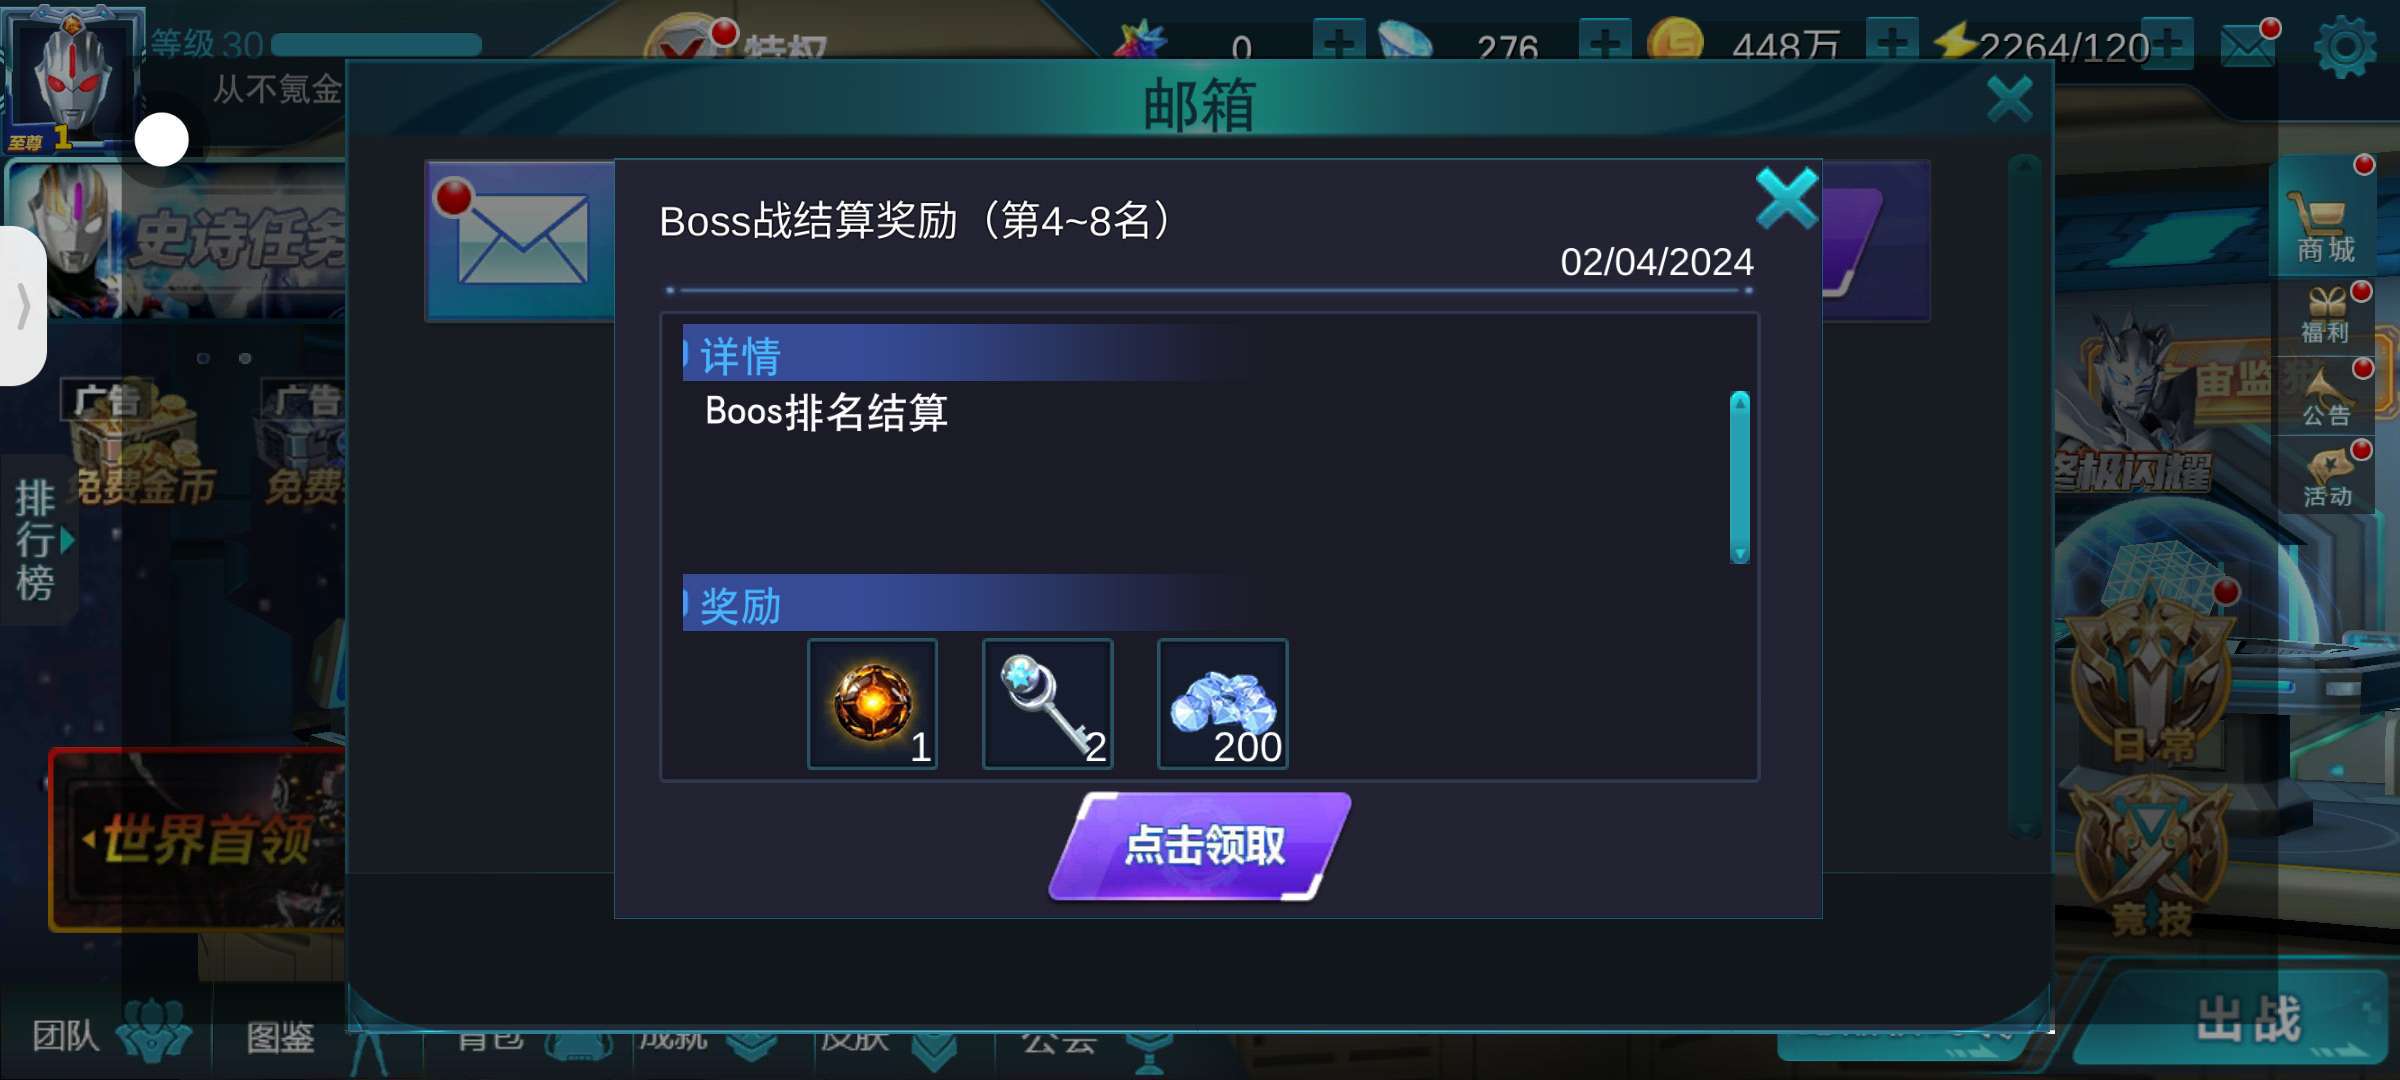Expand the 排行榜 ranking side panel

tap(40, 540)
